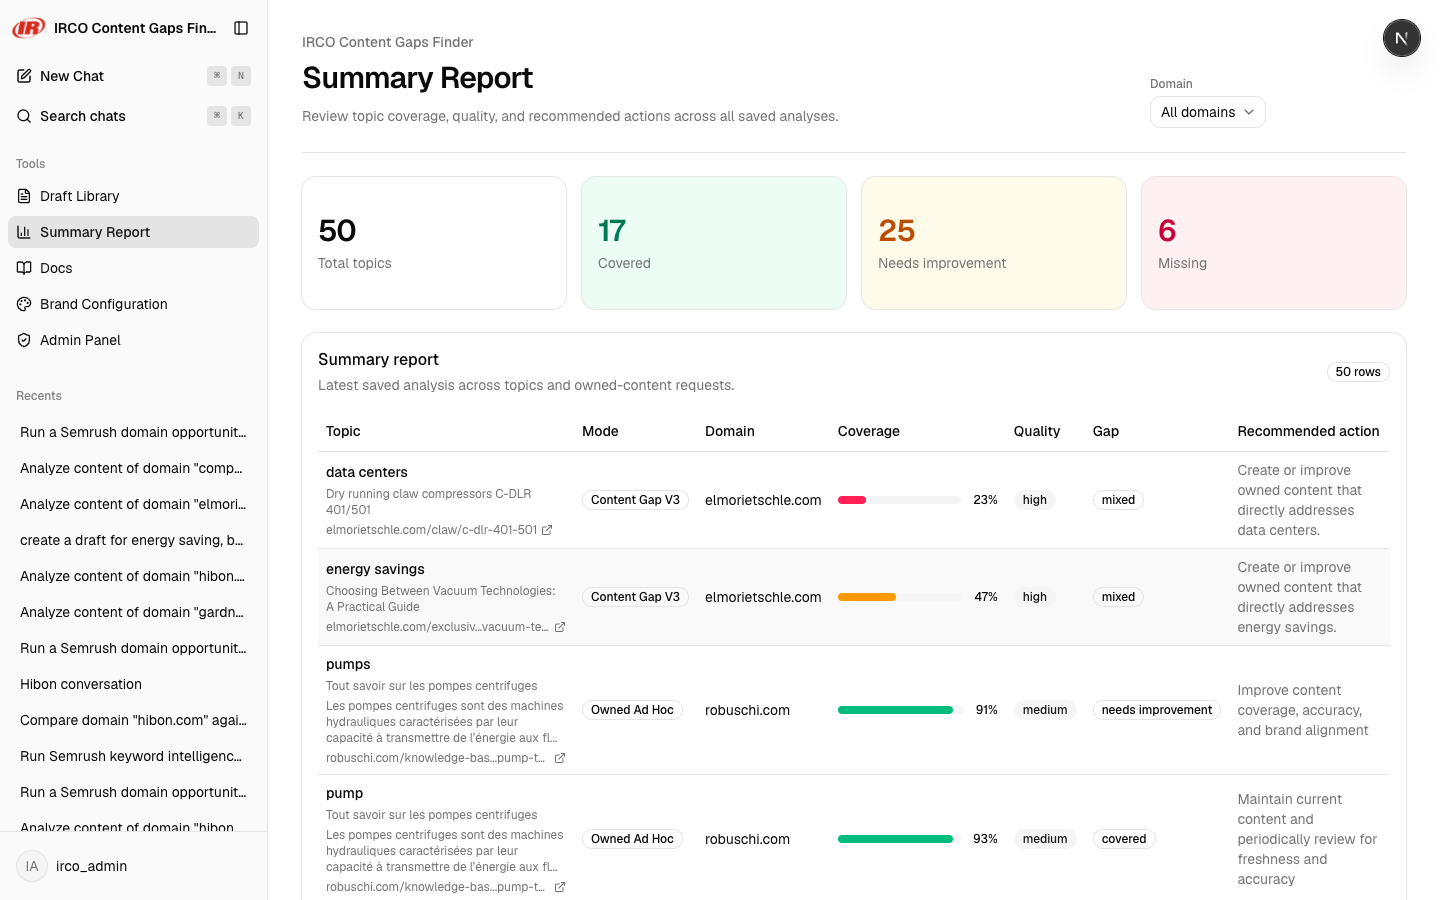Click the '50 rows' badge

[x=1358, y=372]
